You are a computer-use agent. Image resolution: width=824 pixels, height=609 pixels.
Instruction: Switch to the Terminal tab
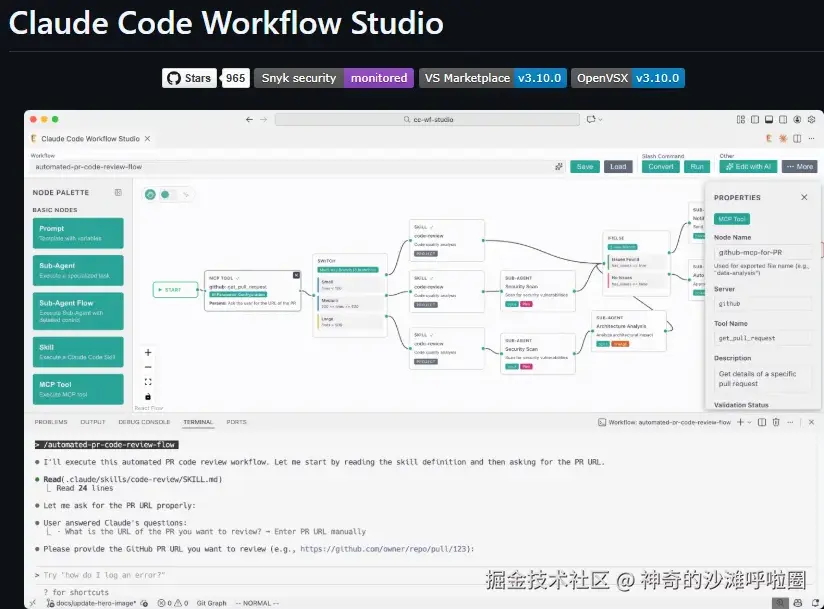click(198, 422)
